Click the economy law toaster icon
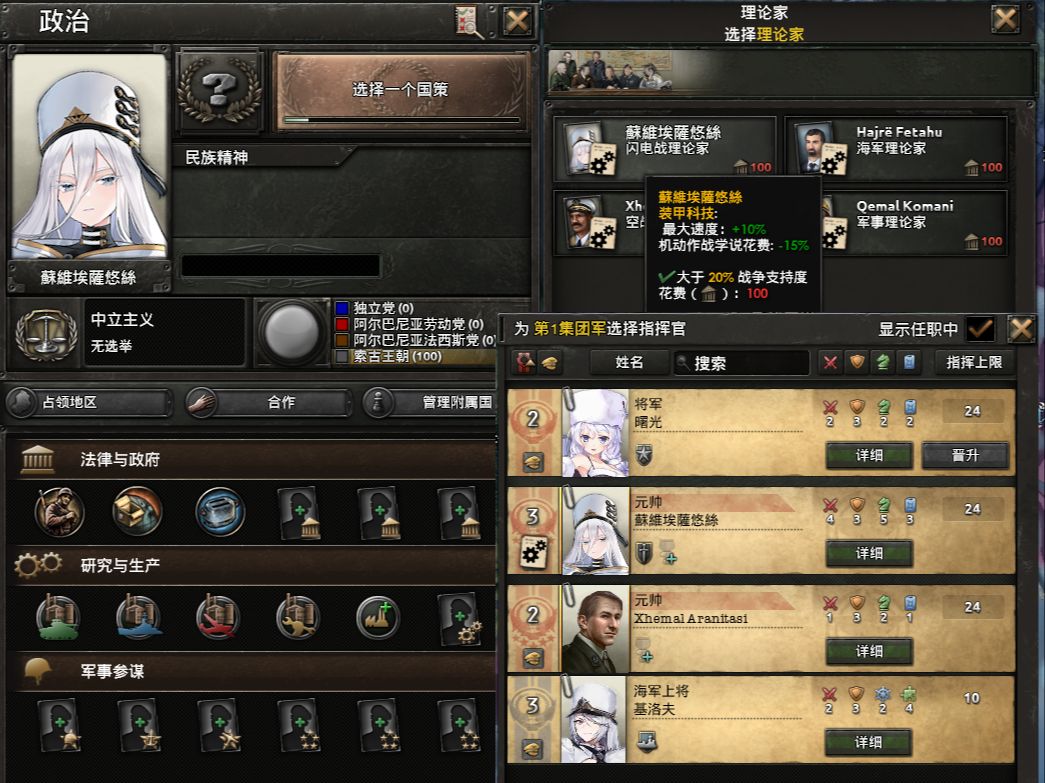 [220, 512]
